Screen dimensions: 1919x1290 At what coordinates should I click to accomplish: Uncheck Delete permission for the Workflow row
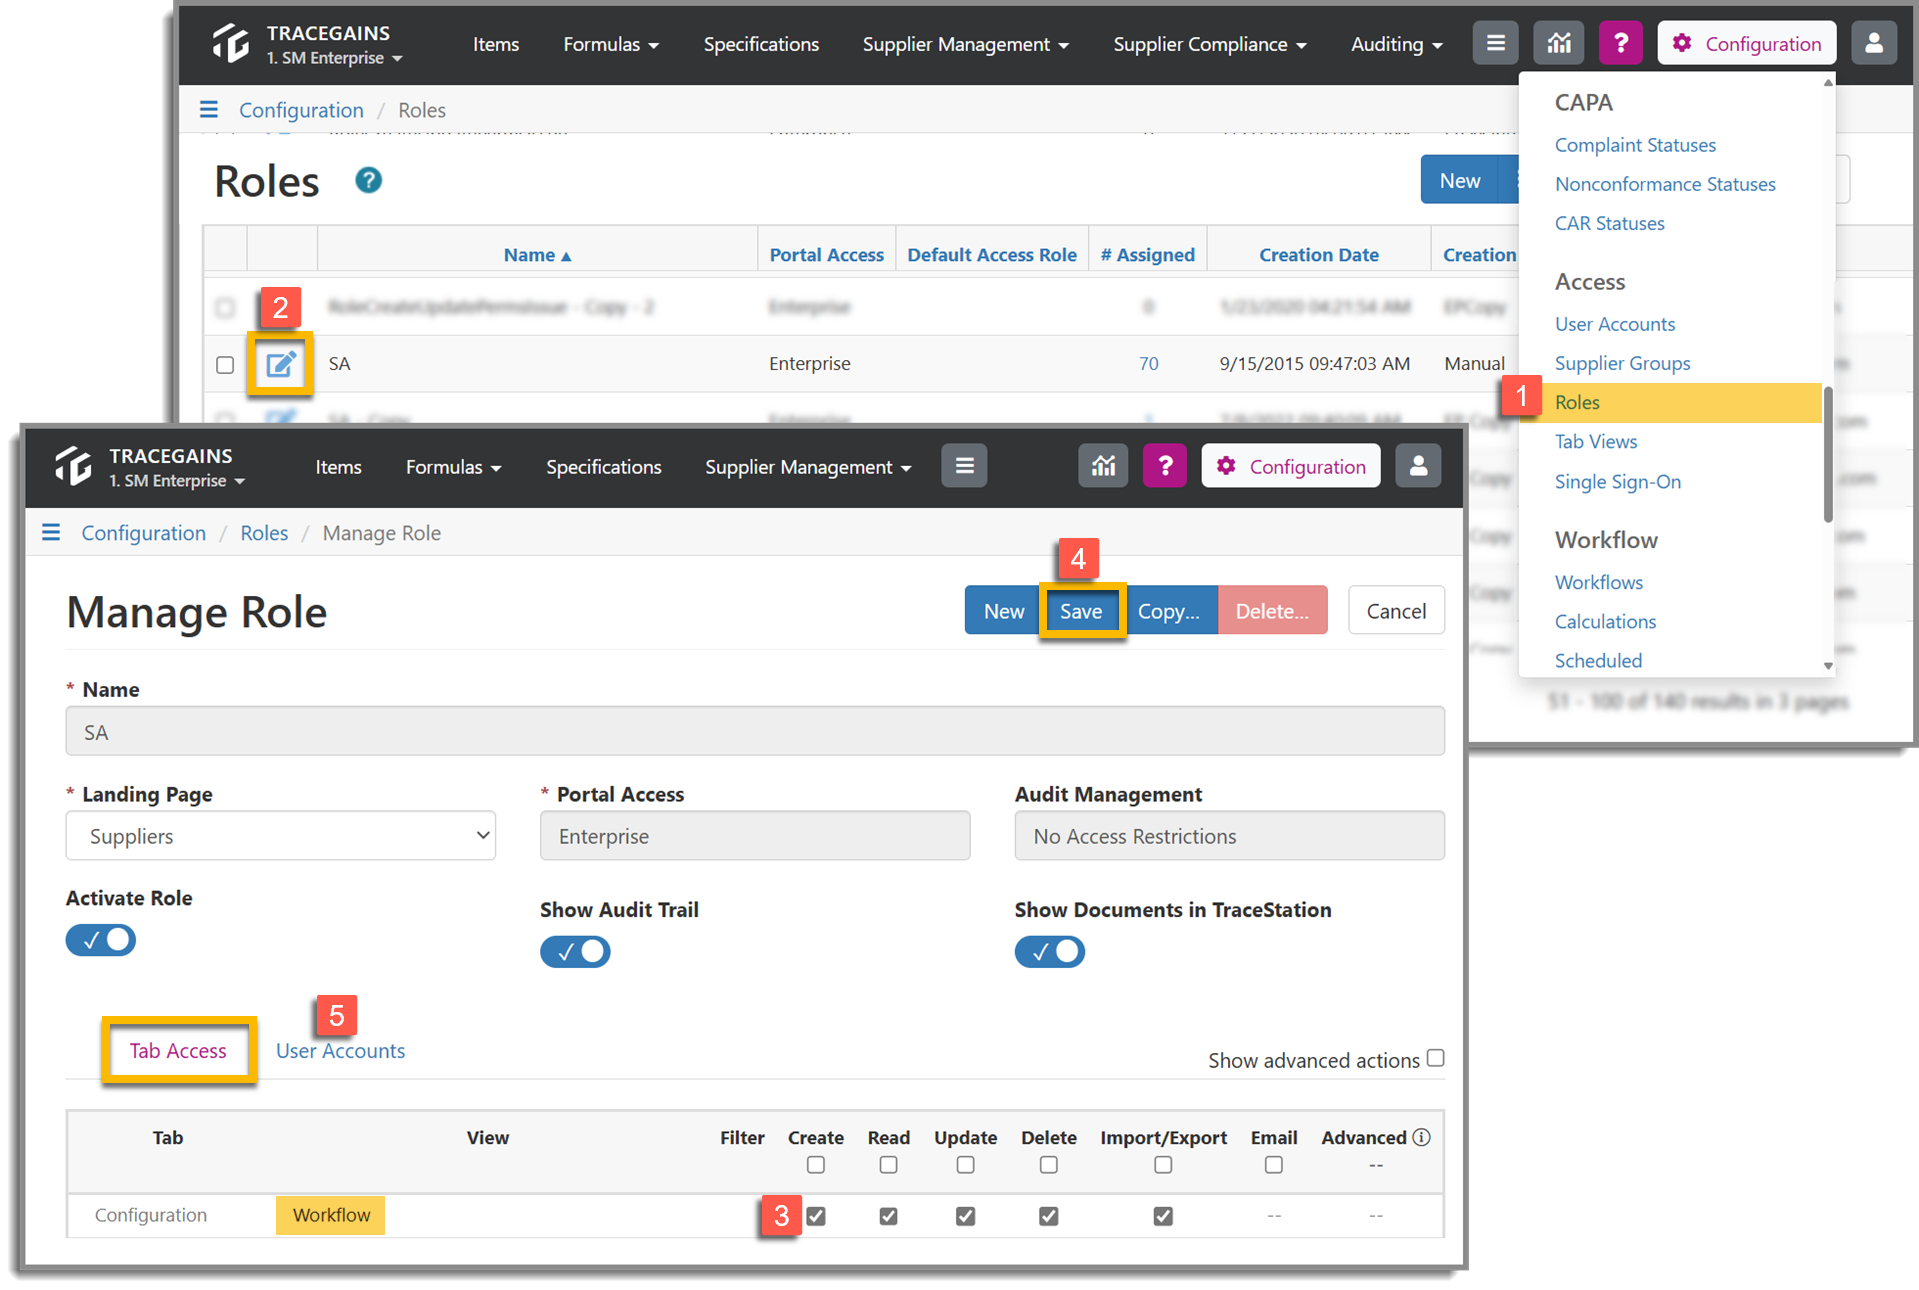coord(1048,1216)
